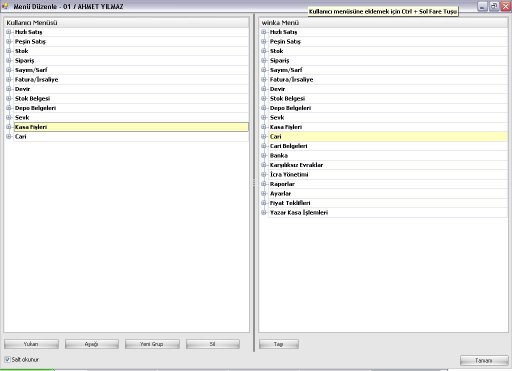Expand Fiyat Teklifleri node
The image size is (512, 371).
coord(264,203)
